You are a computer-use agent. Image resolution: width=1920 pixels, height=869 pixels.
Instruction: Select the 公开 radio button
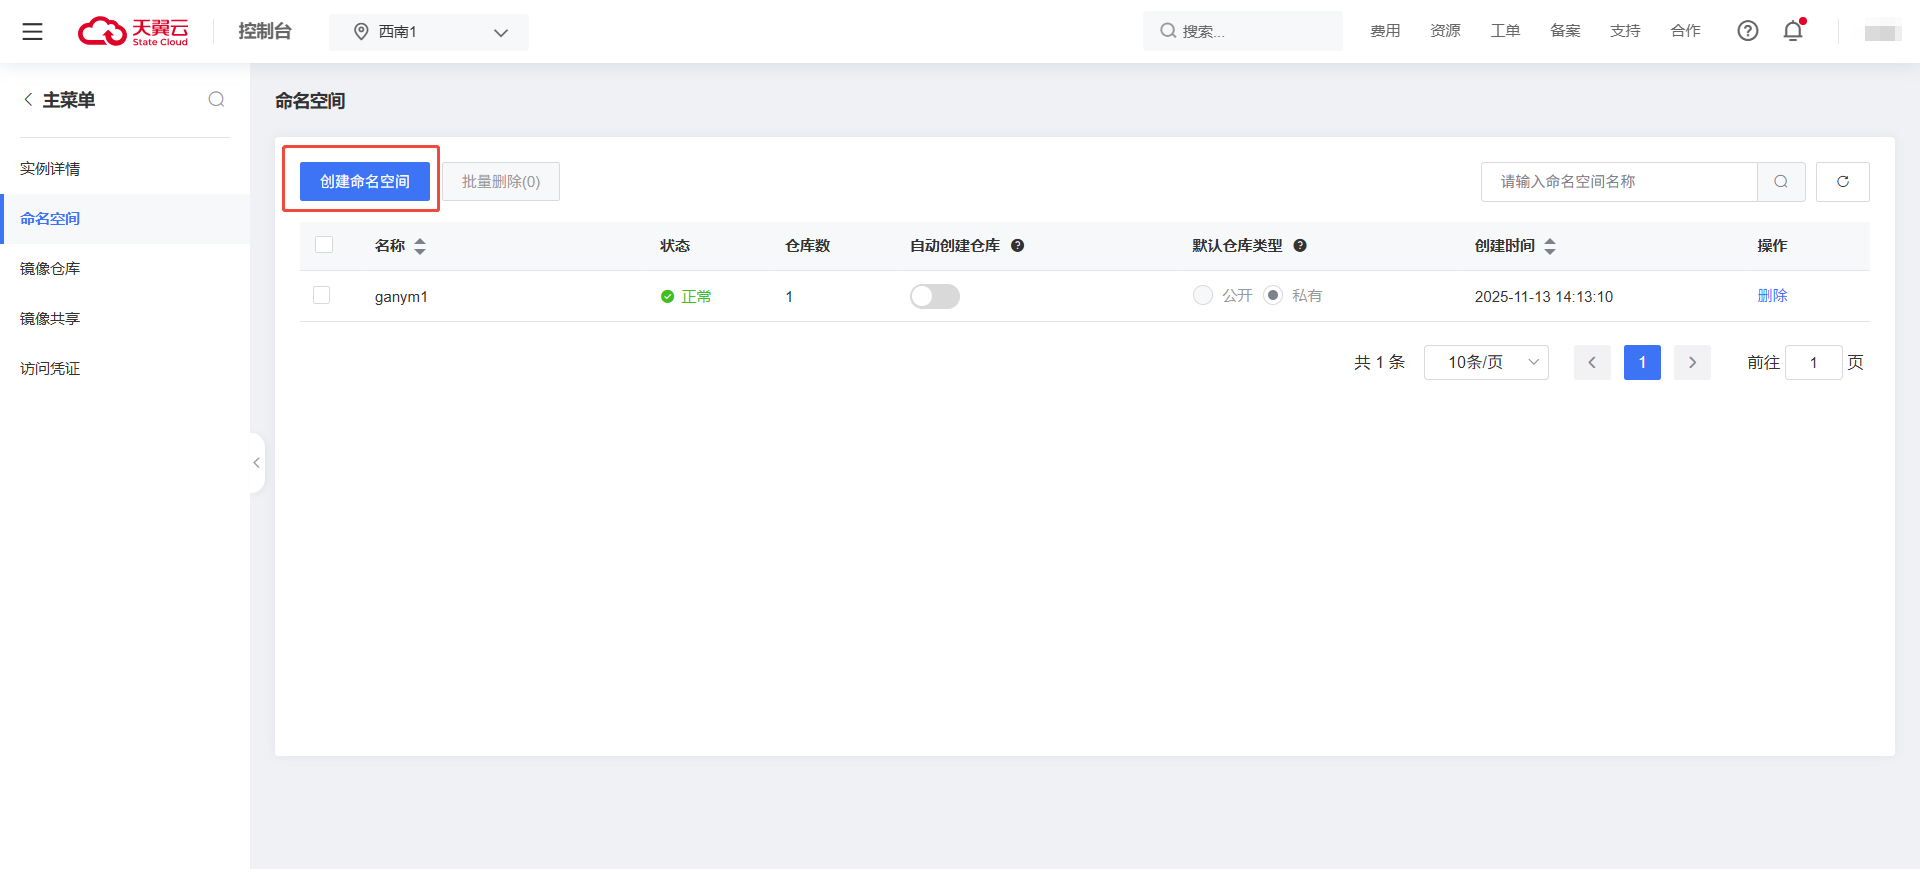click(1203, 295)
